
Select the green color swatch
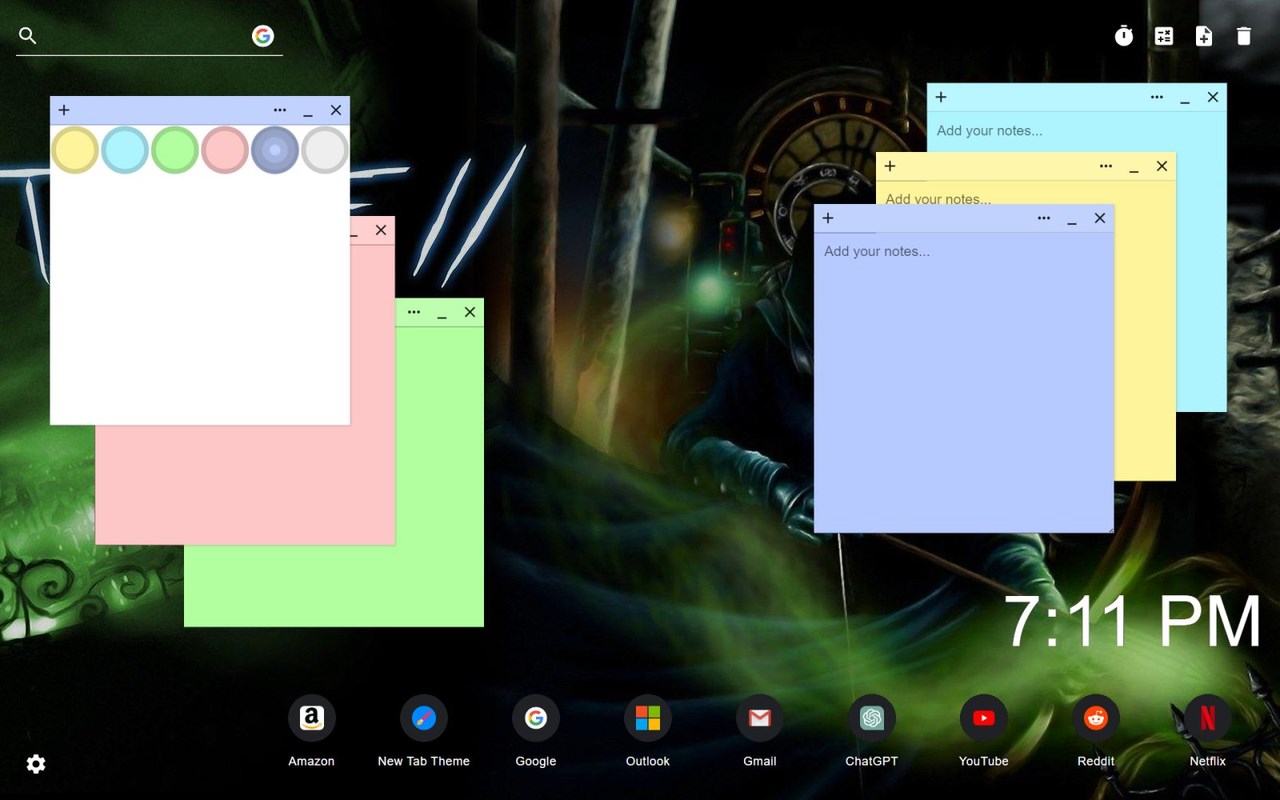point(175,150)
